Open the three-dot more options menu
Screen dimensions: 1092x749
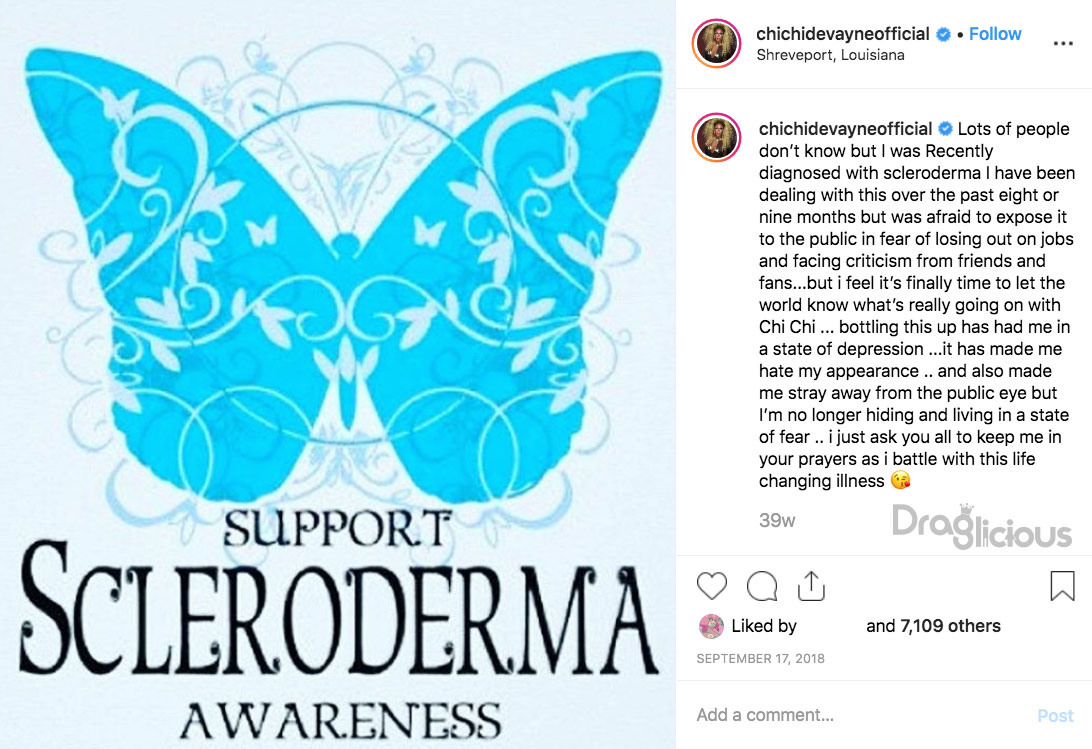(1063, 43)
